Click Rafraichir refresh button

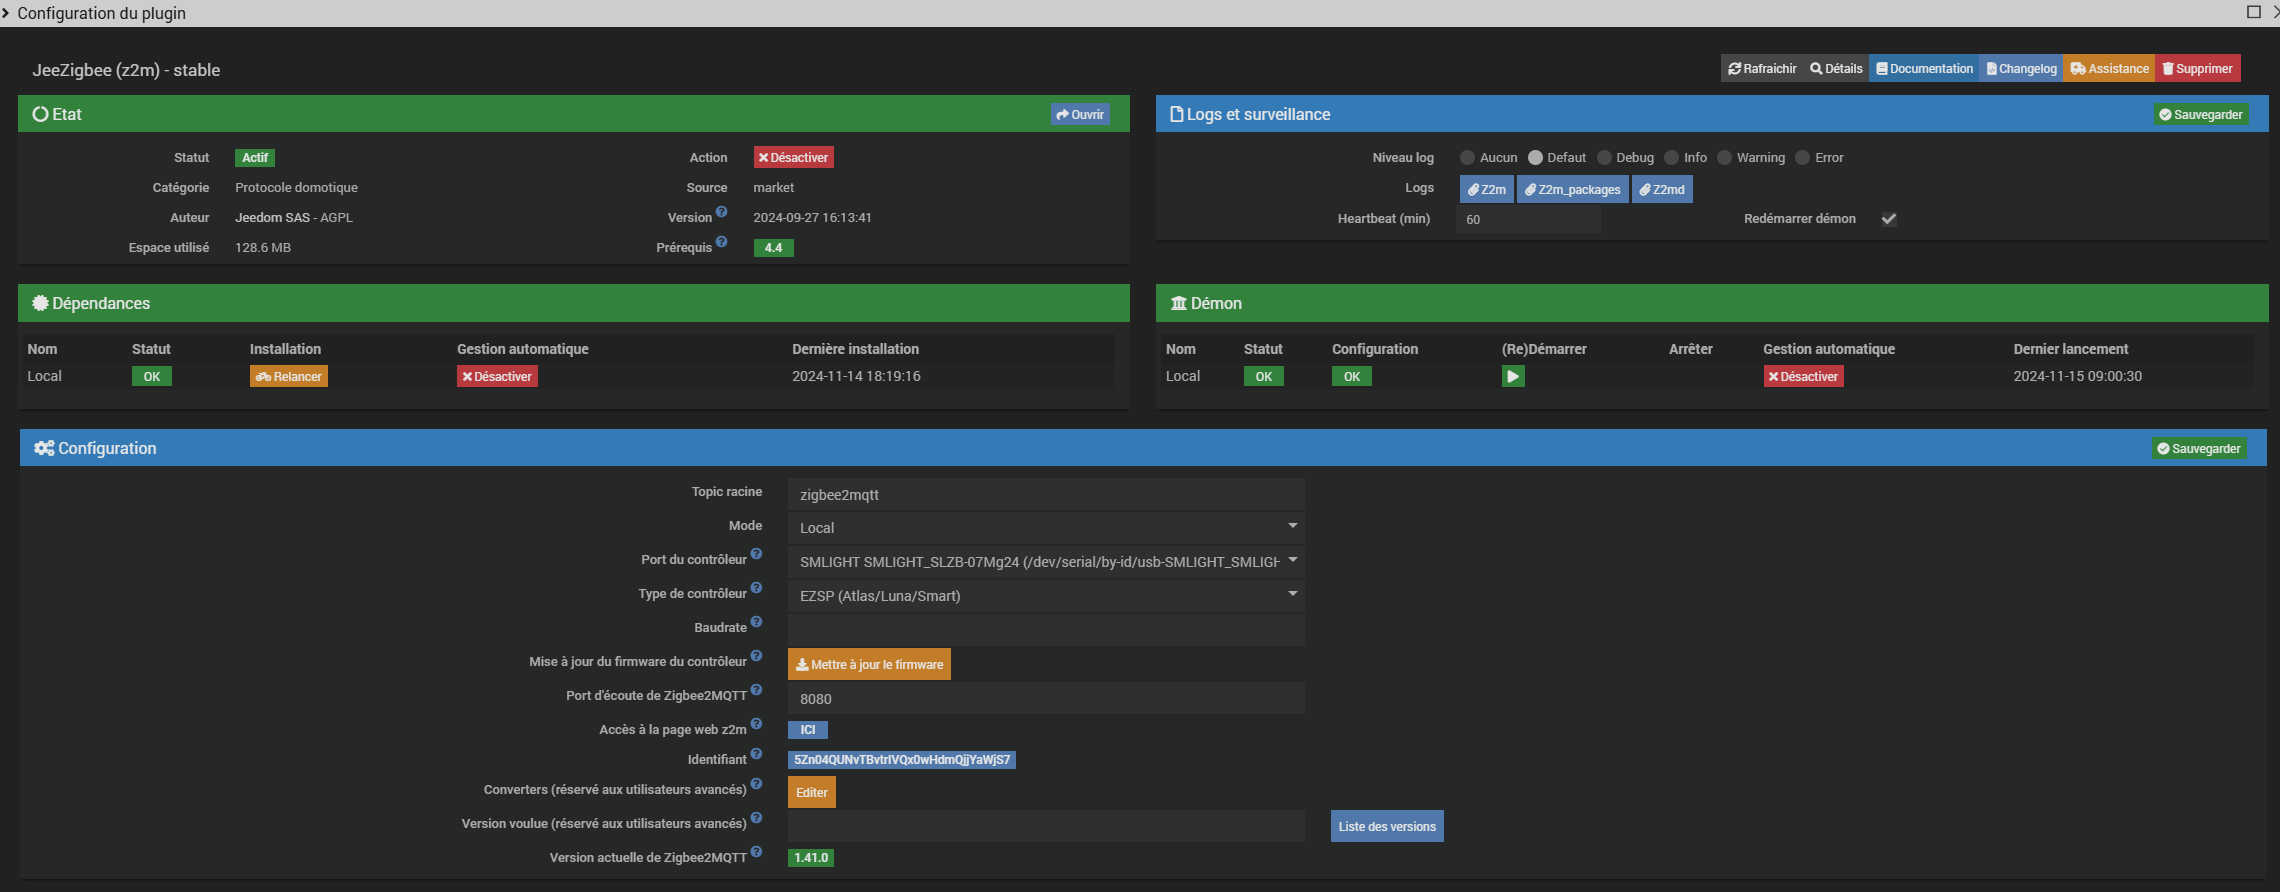[x=1762, y=69]
